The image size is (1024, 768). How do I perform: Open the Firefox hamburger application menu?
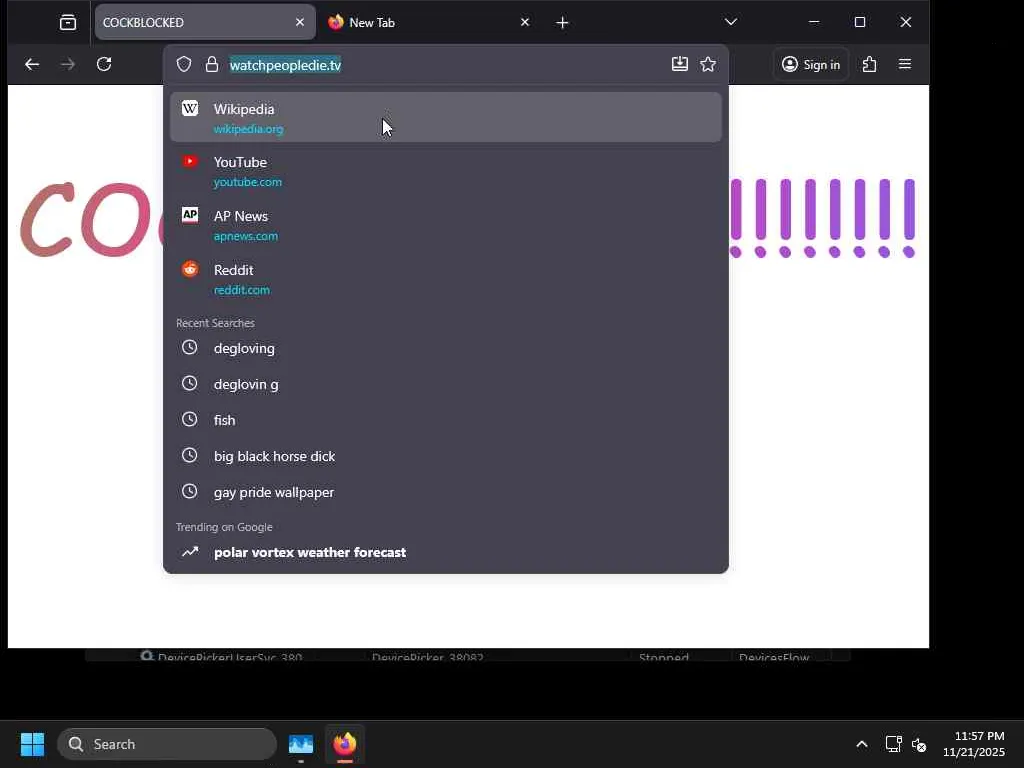904,64
